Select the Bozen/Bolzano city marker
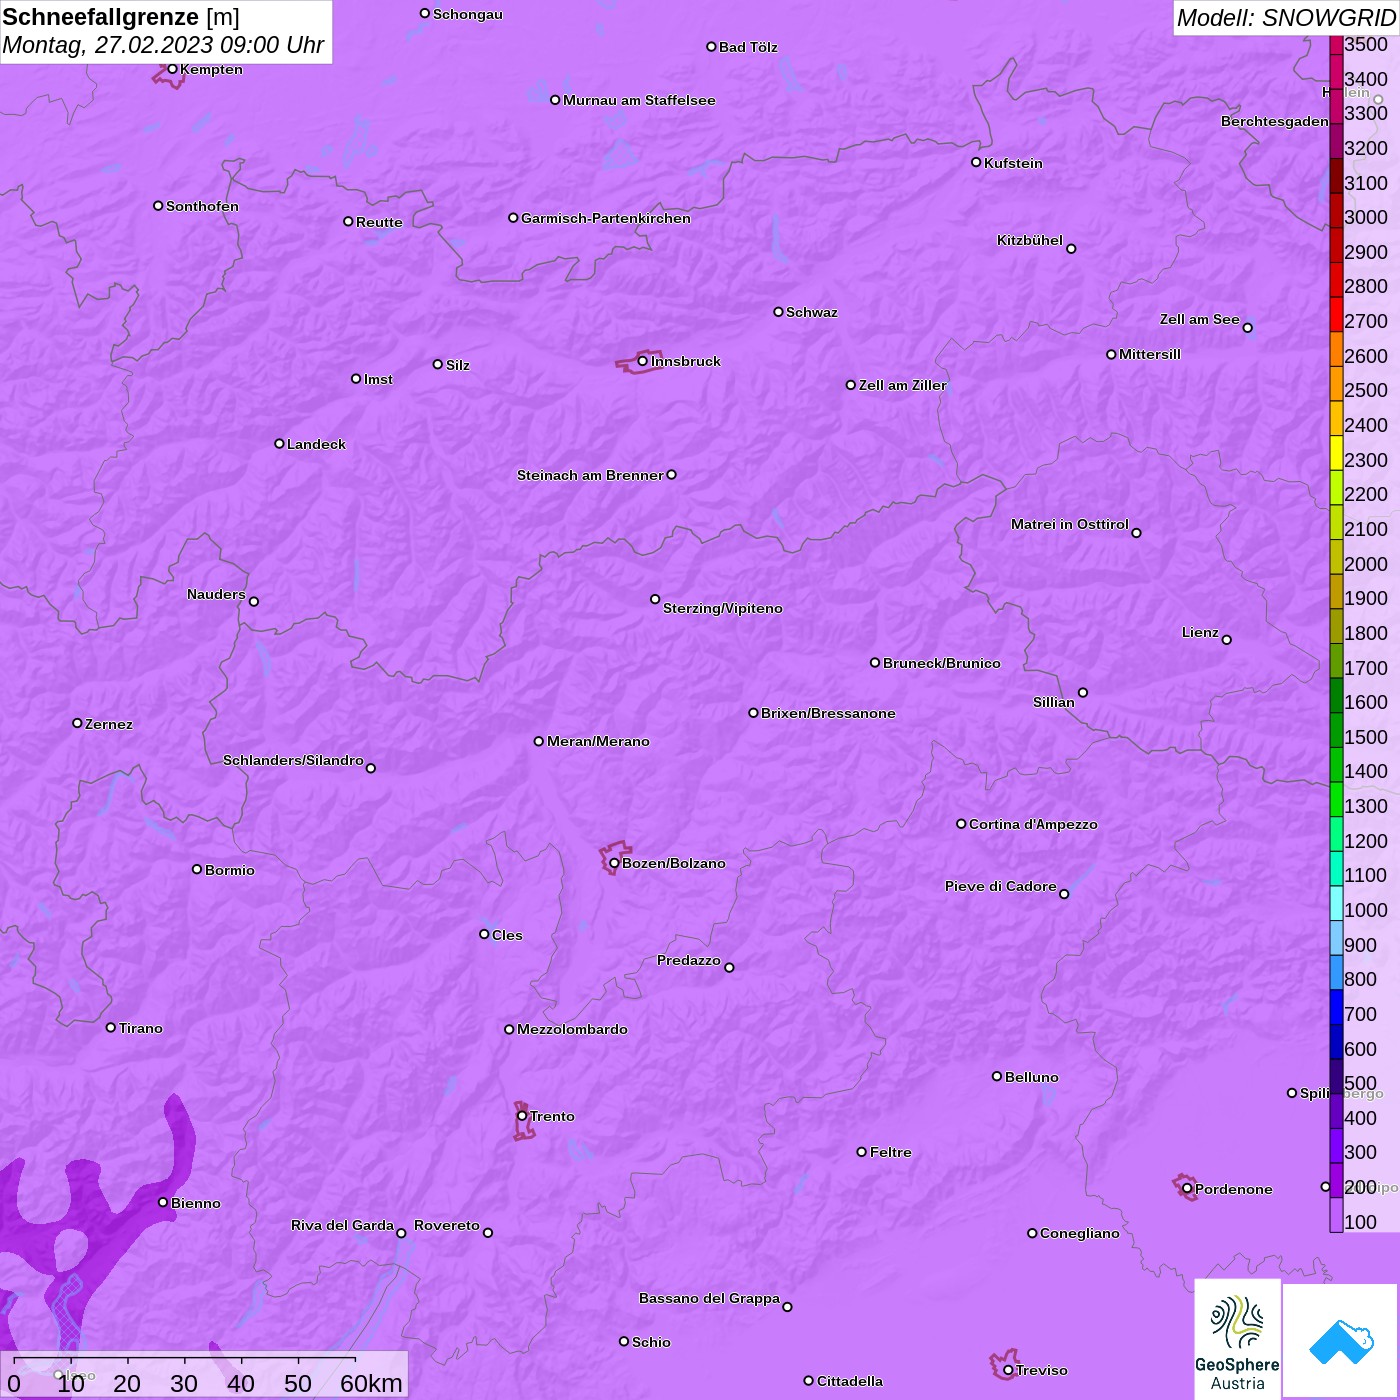 614,863
